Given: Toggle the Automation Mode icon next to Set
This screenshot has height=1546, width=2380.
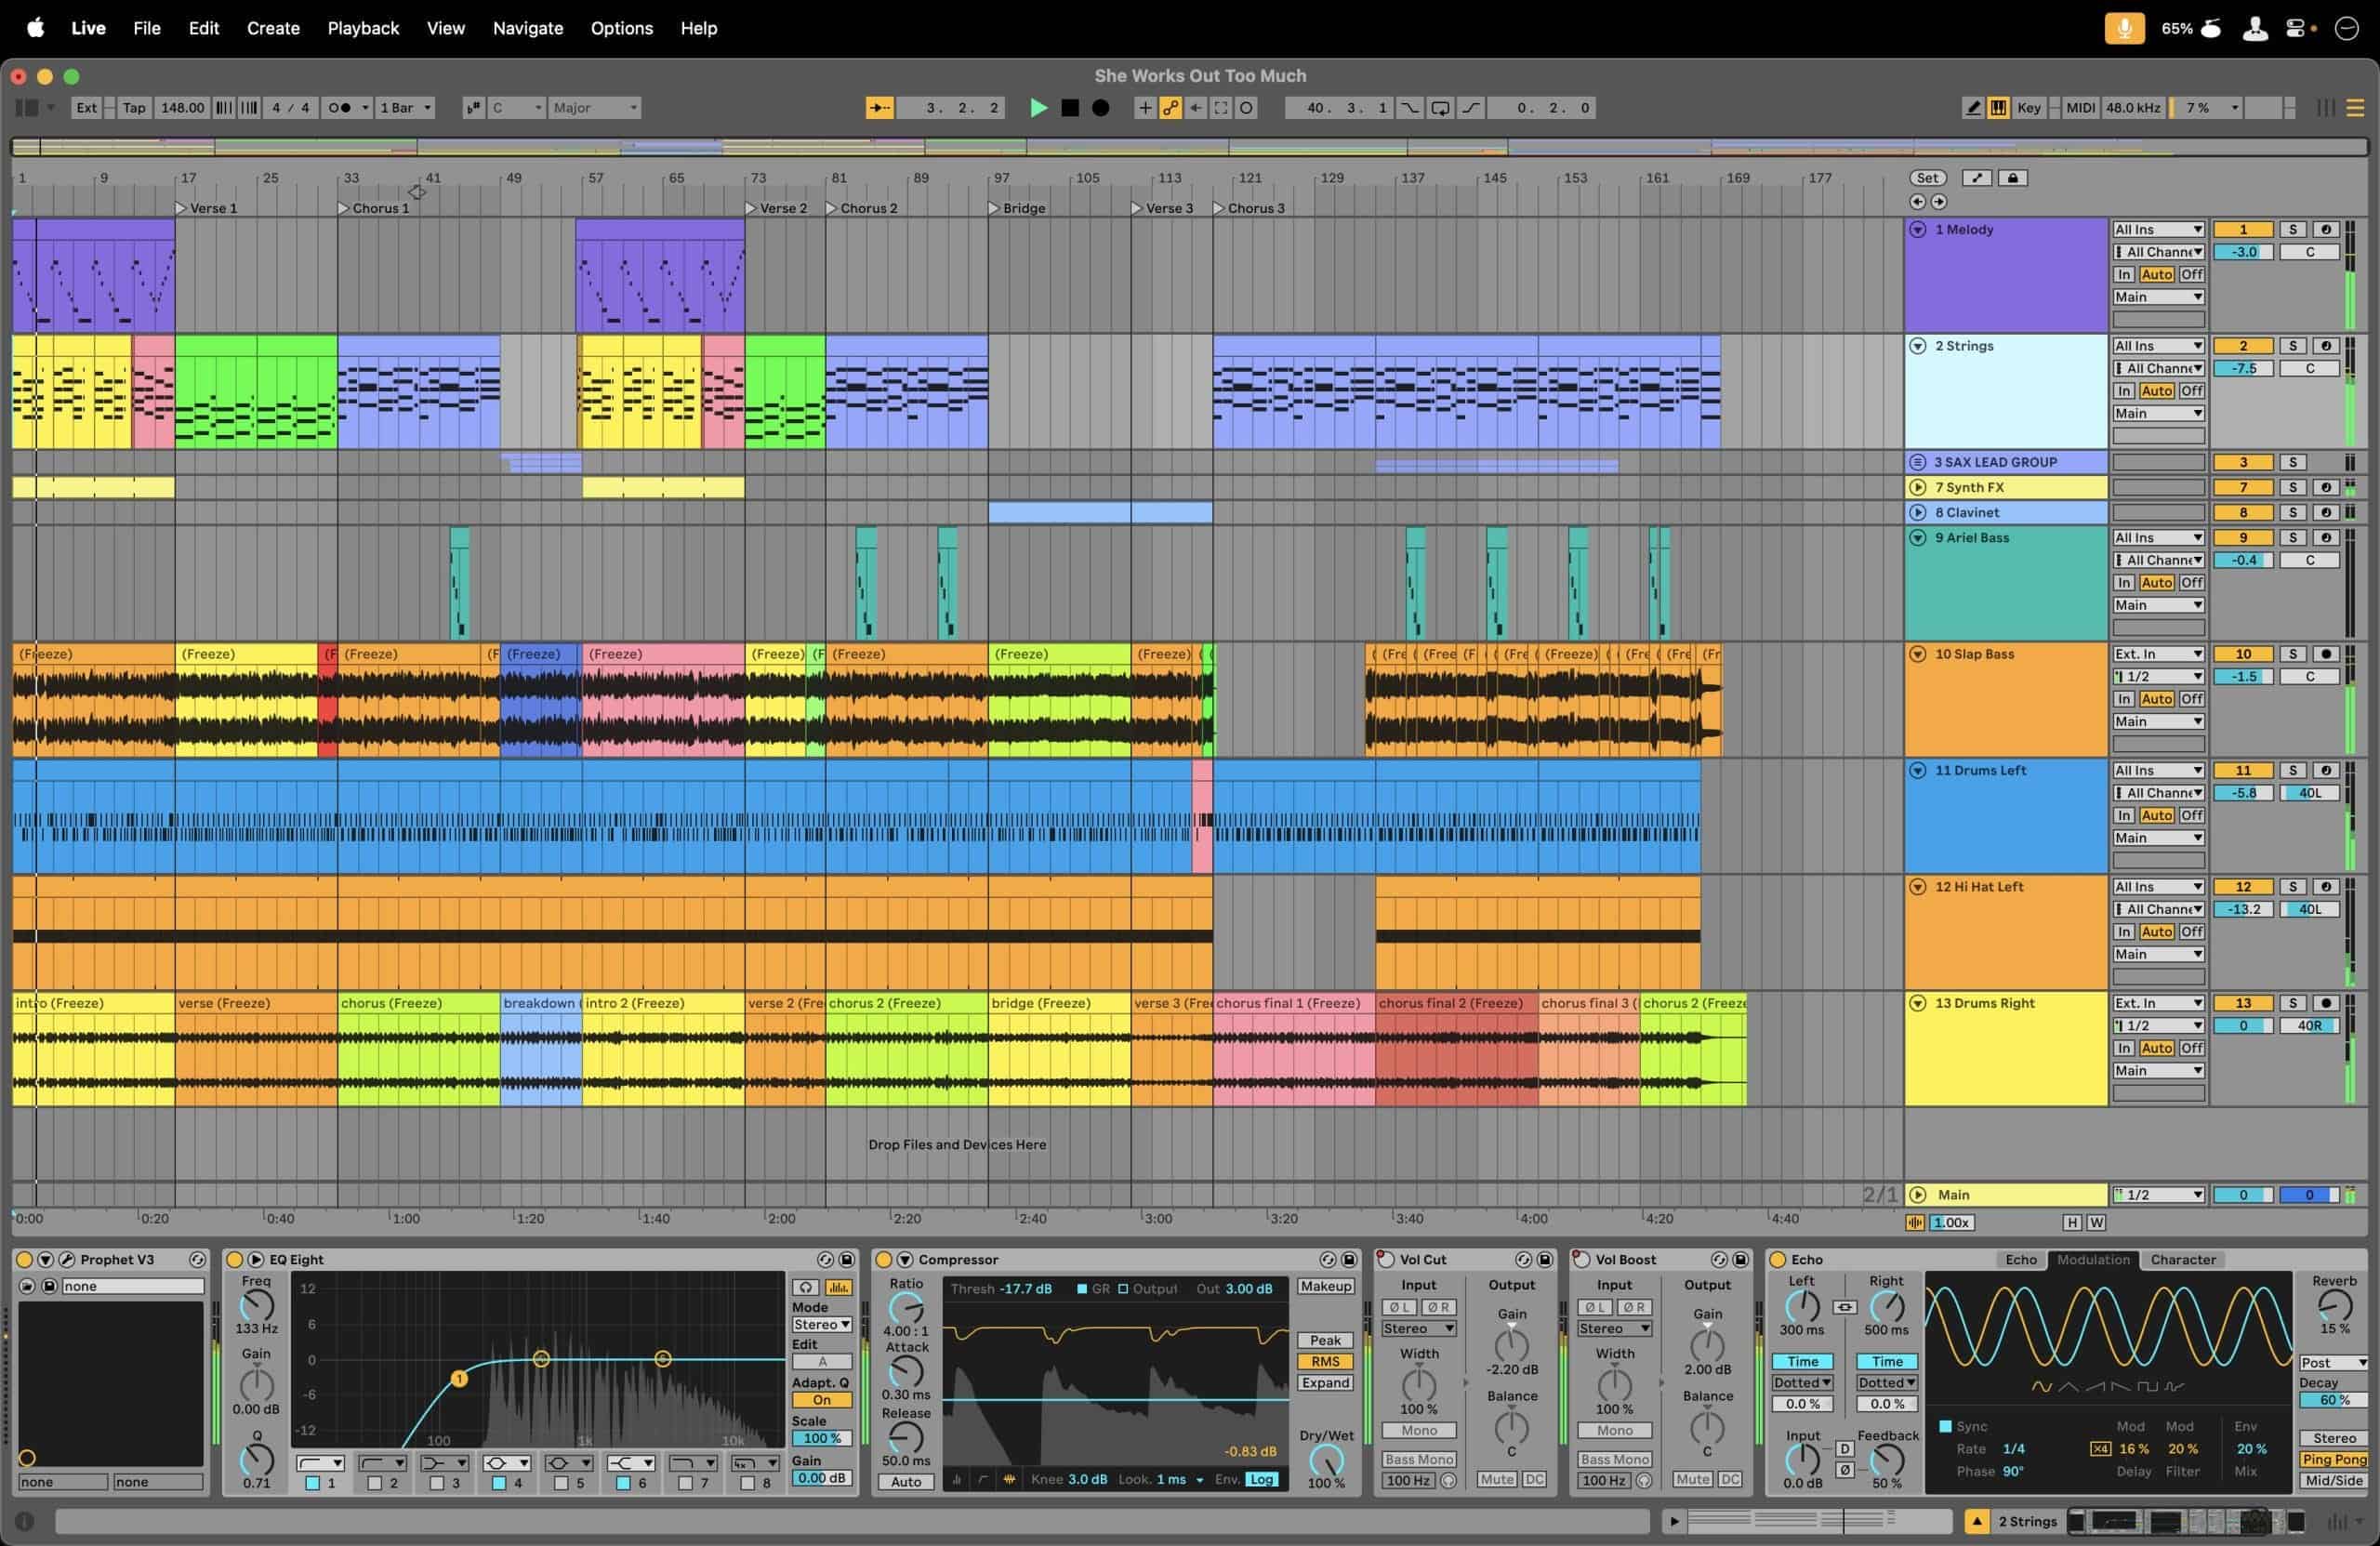Looking at the screenshot, I should [1976, 178].
